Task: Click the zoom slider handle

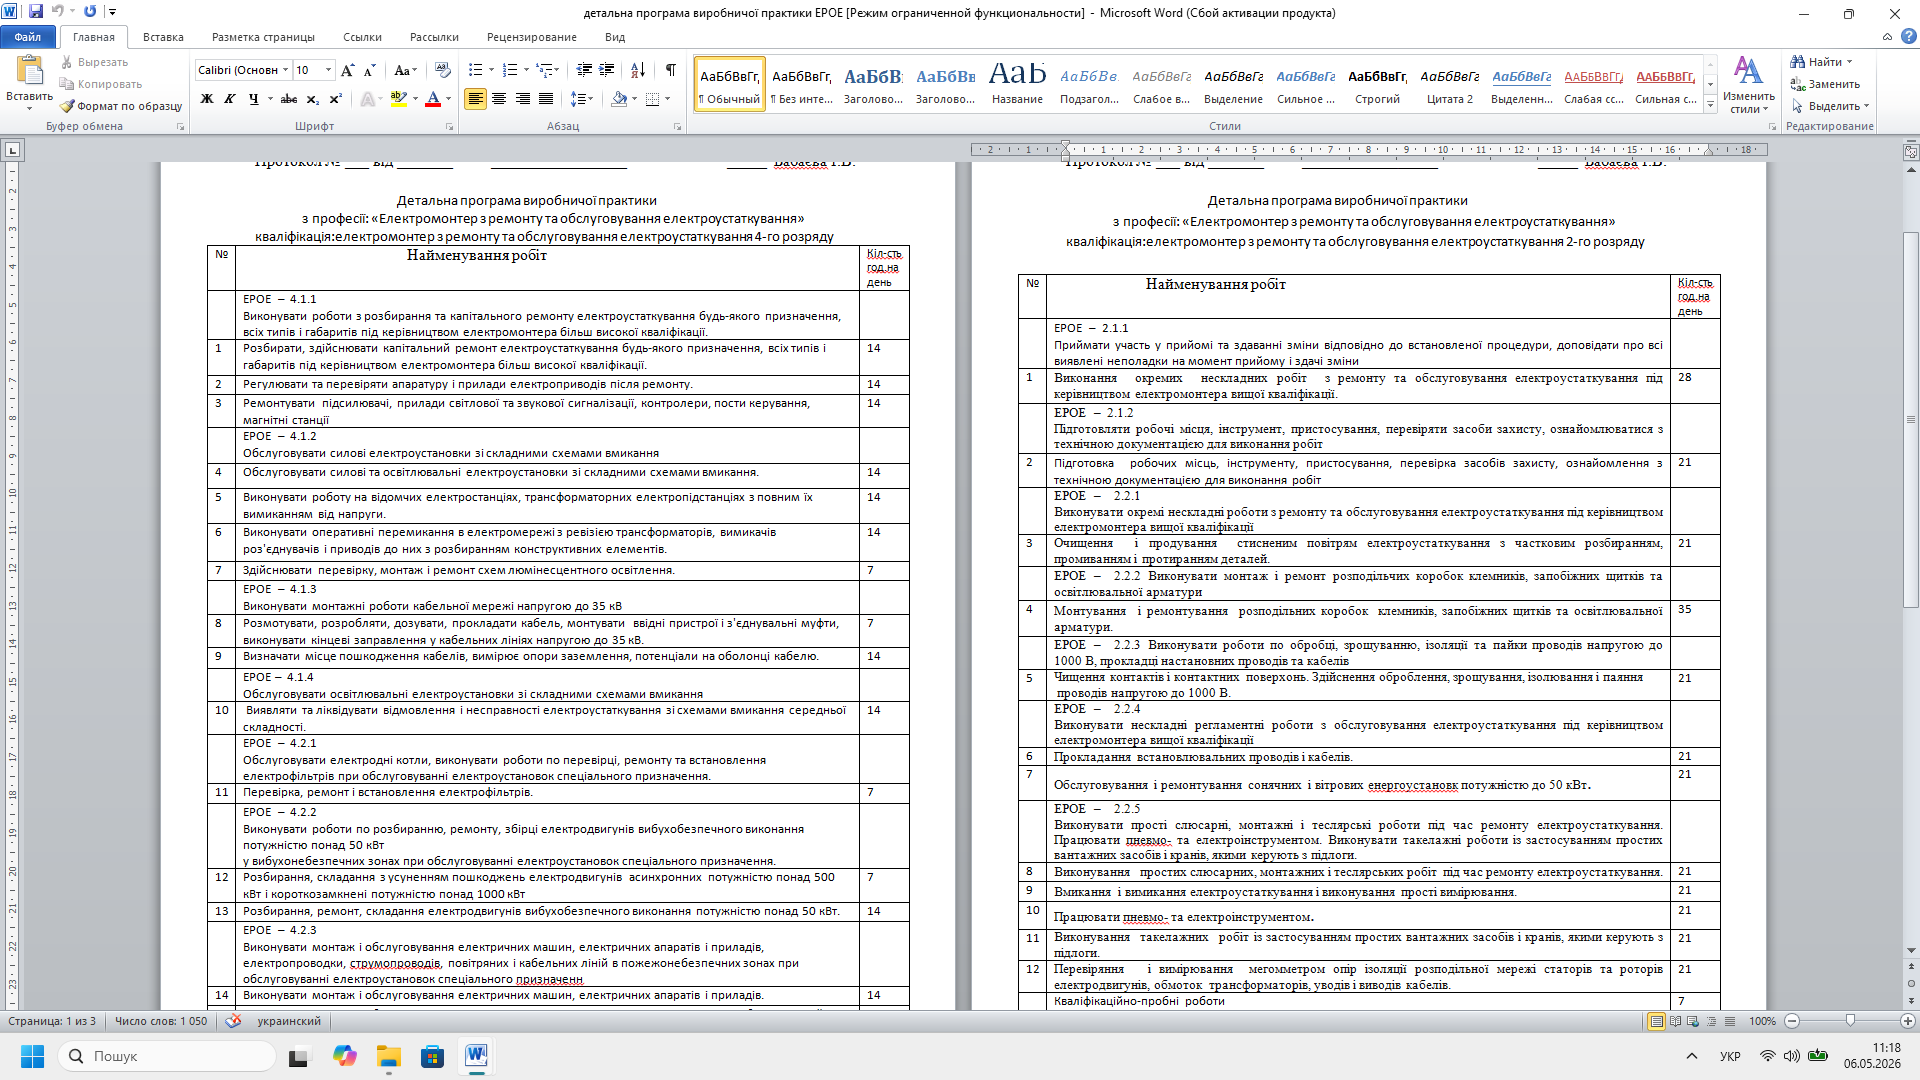Action: coord(1850,1021)
